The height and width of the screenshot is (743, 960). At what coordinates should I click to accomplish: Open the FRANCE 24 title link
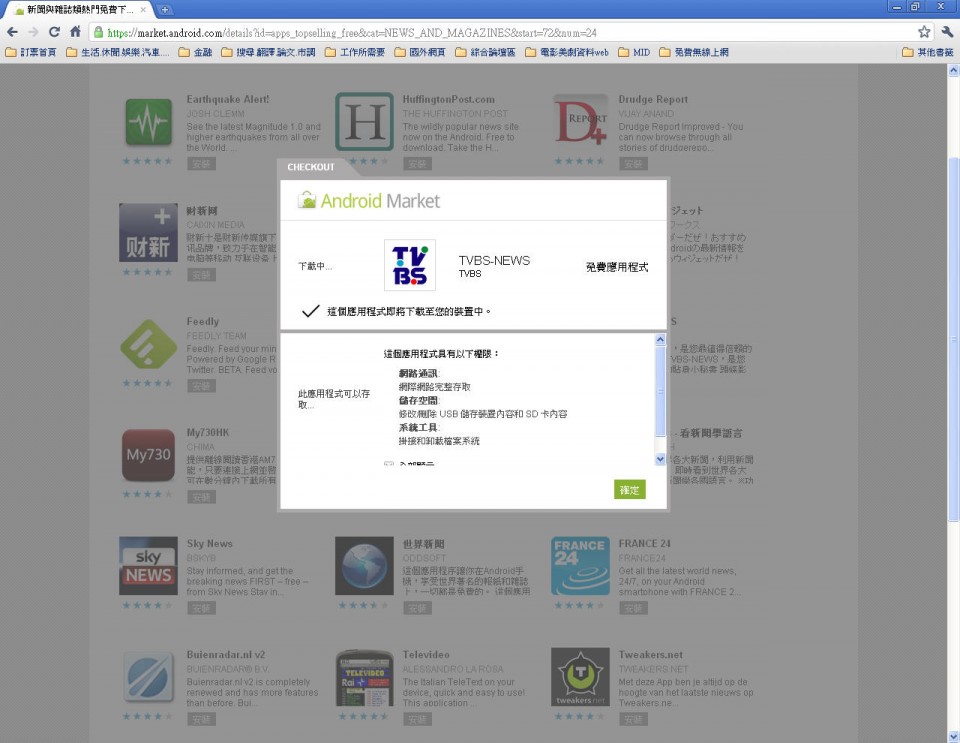click(645, 543)
